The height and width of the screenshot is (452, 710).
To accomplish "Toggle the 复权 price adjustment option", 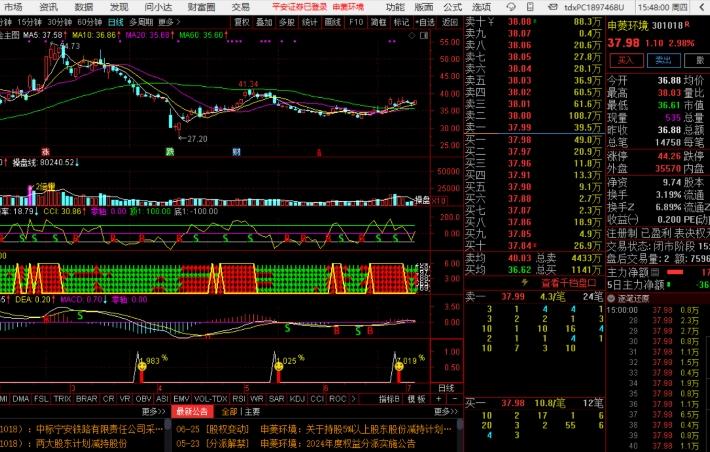I will pos(241,21).
